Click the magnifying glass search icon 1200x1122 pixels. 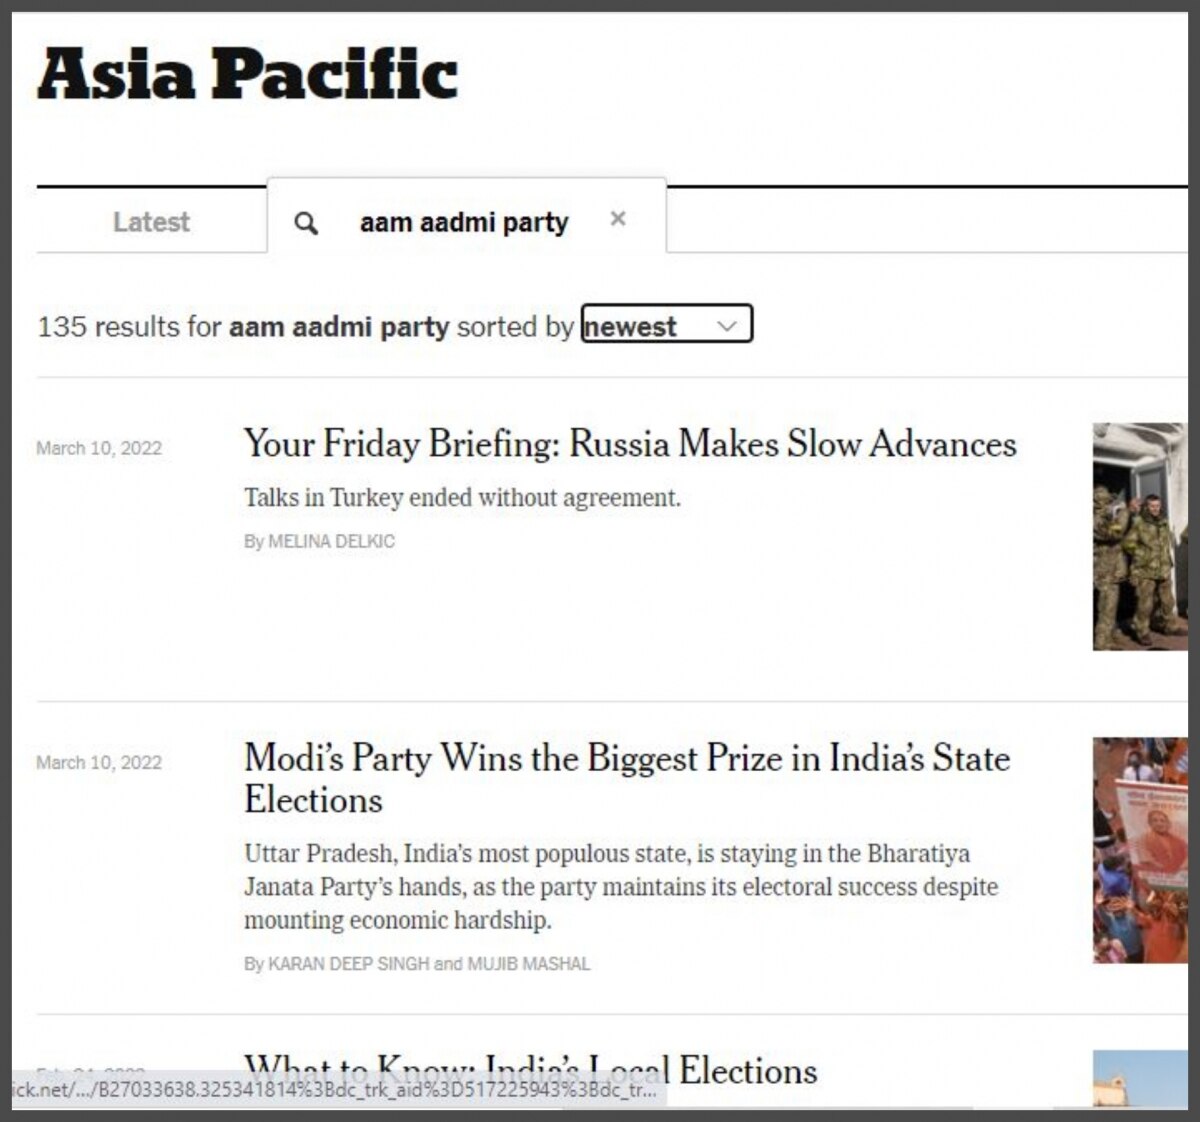coord(306,223)
